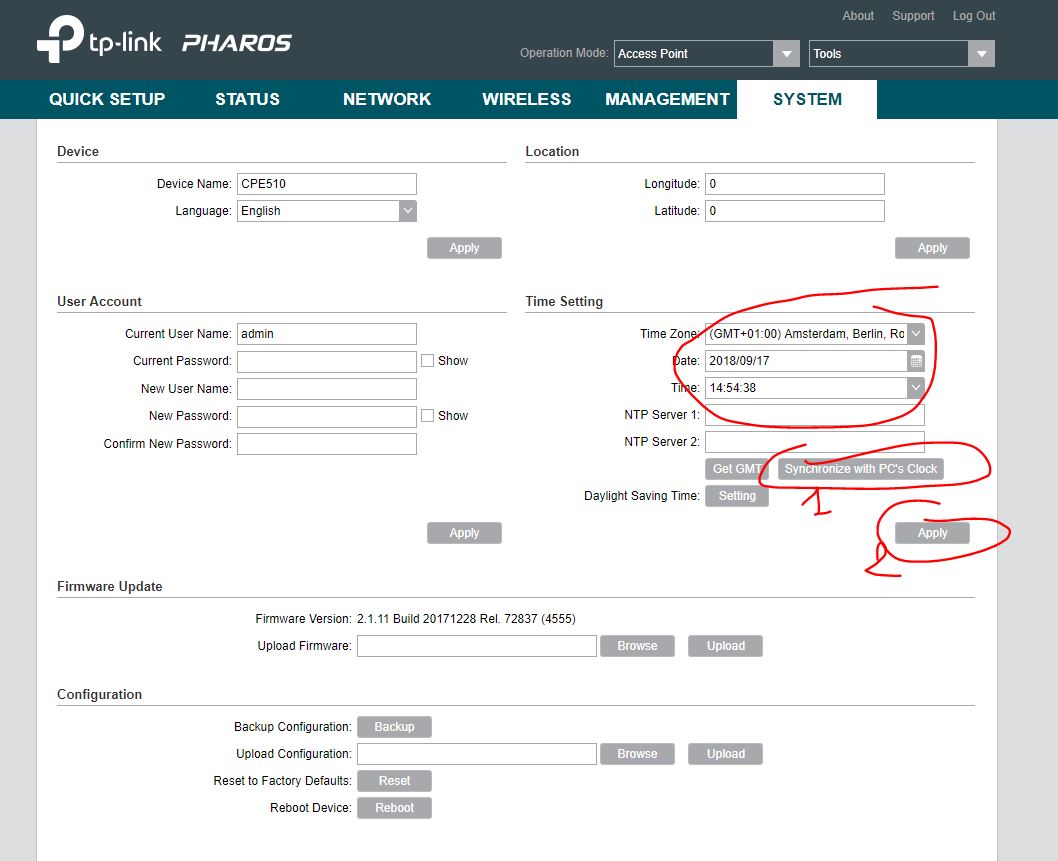Click Synchronize with PC's Clock button
The image size is (1058, 861).
click(861, 469)
